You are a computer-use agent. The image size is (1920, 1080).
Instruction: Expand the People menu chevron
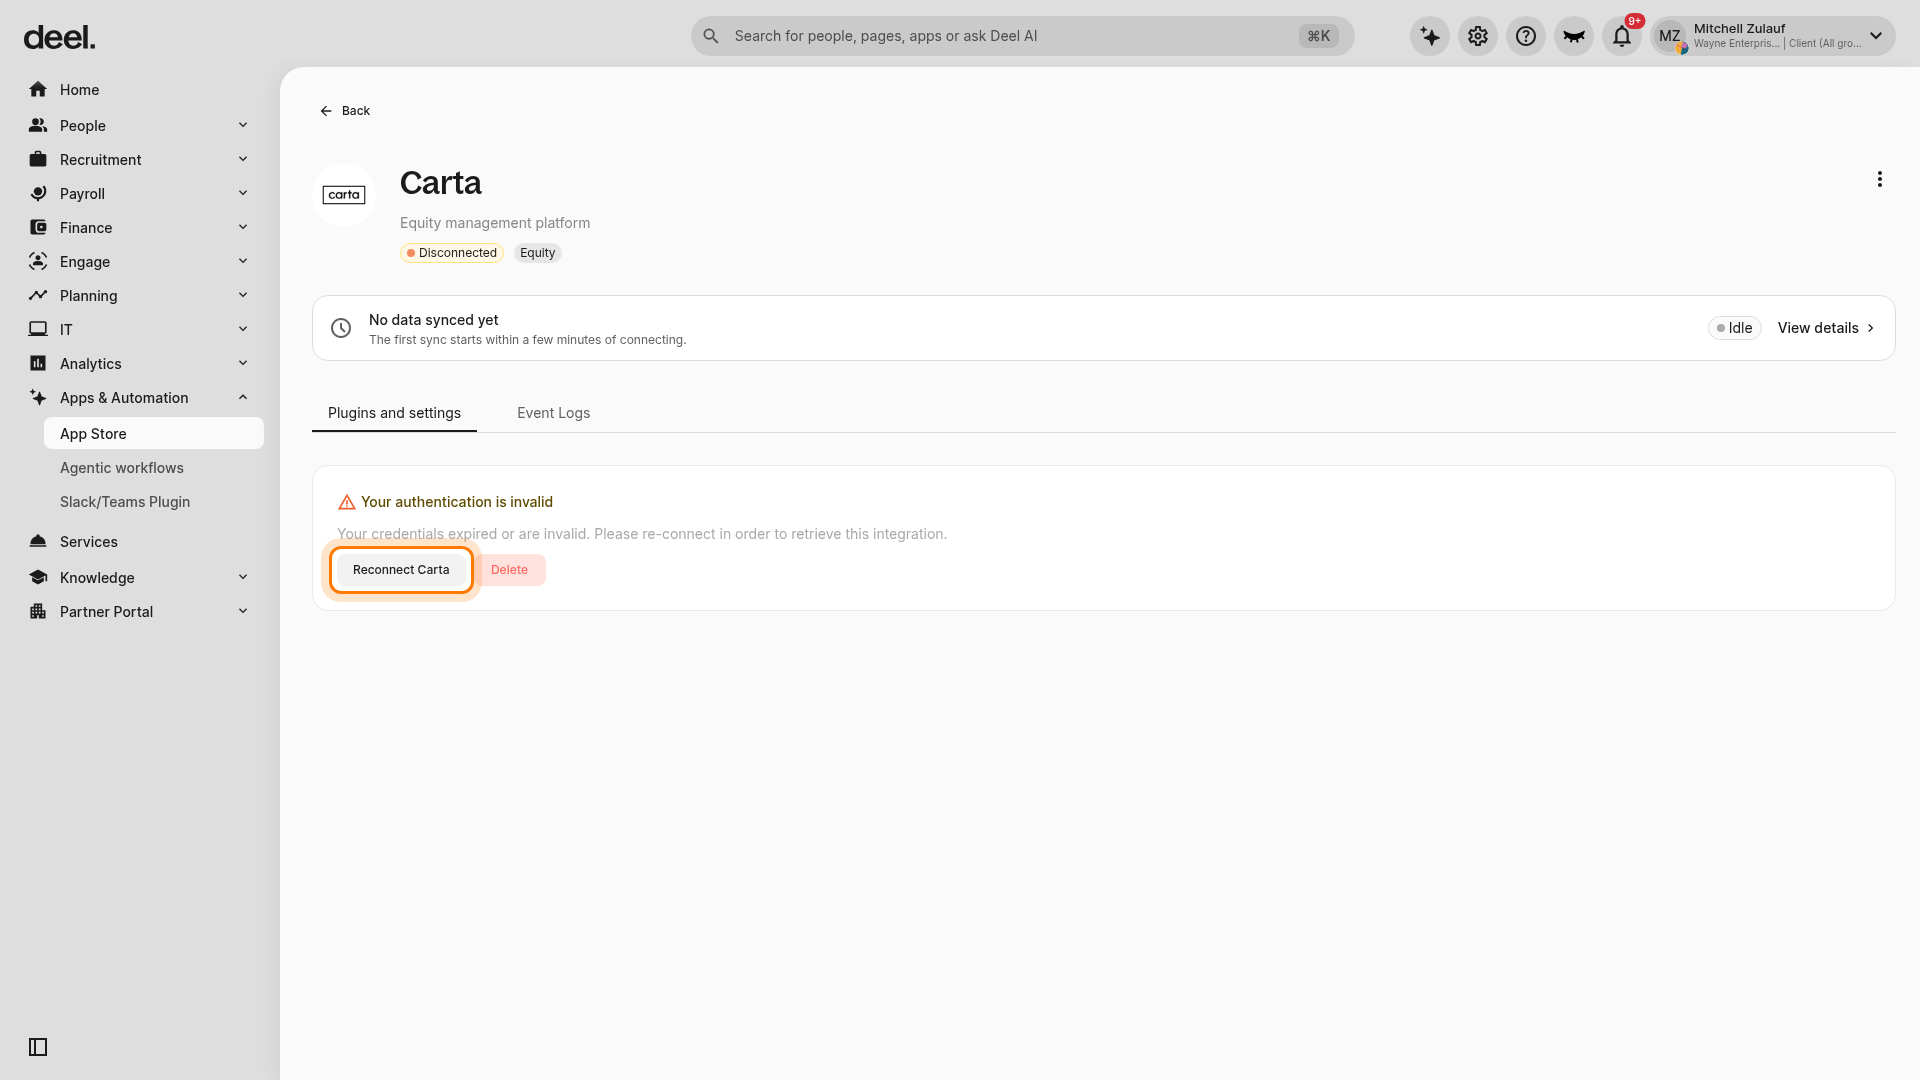(x=243, y=125)
